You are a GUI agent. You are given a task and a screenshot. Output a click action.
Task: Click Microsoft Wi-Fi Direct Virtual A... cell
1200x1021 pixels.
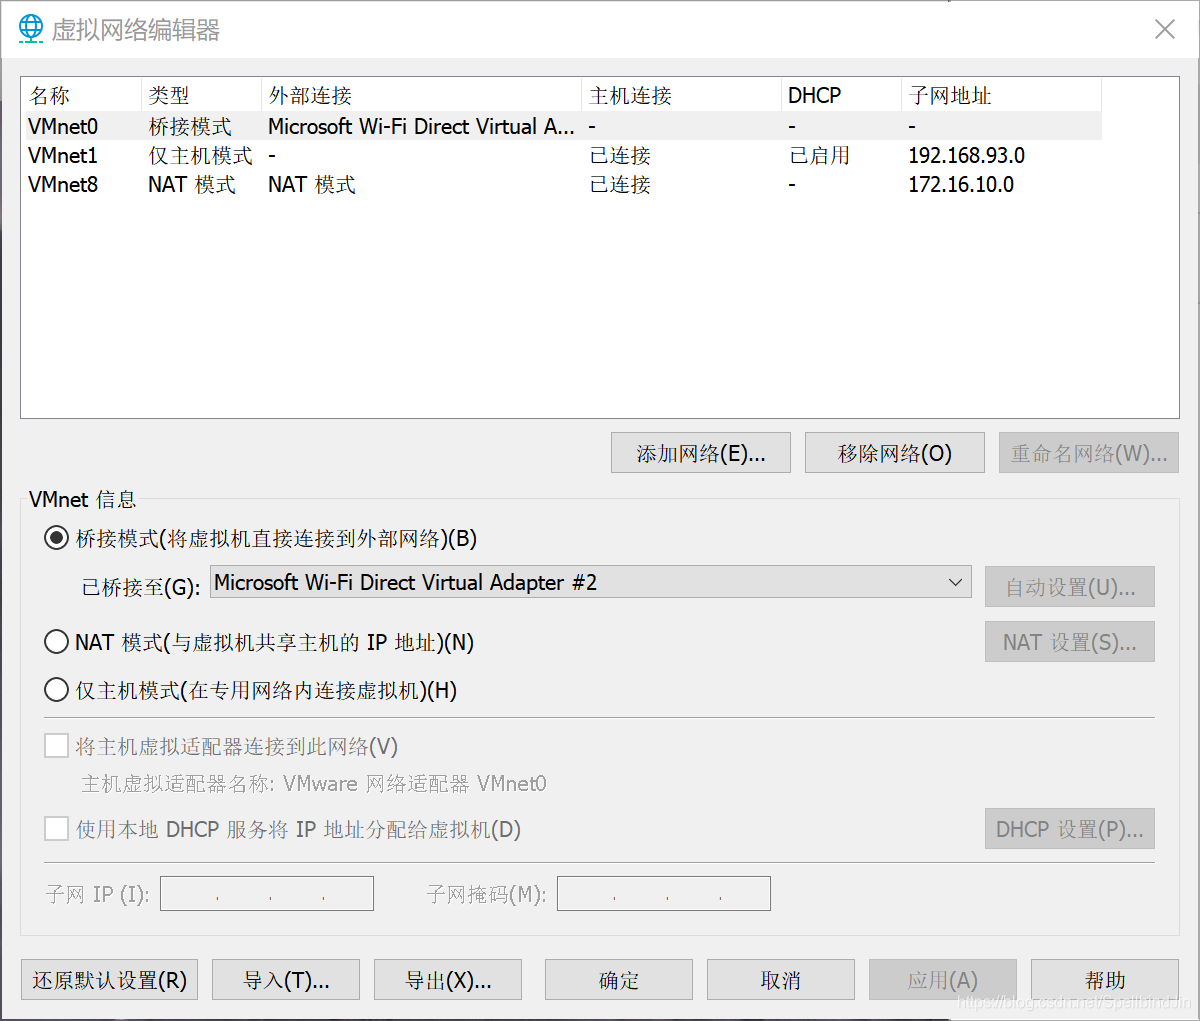pyautogui.click(x=421, y=126)
